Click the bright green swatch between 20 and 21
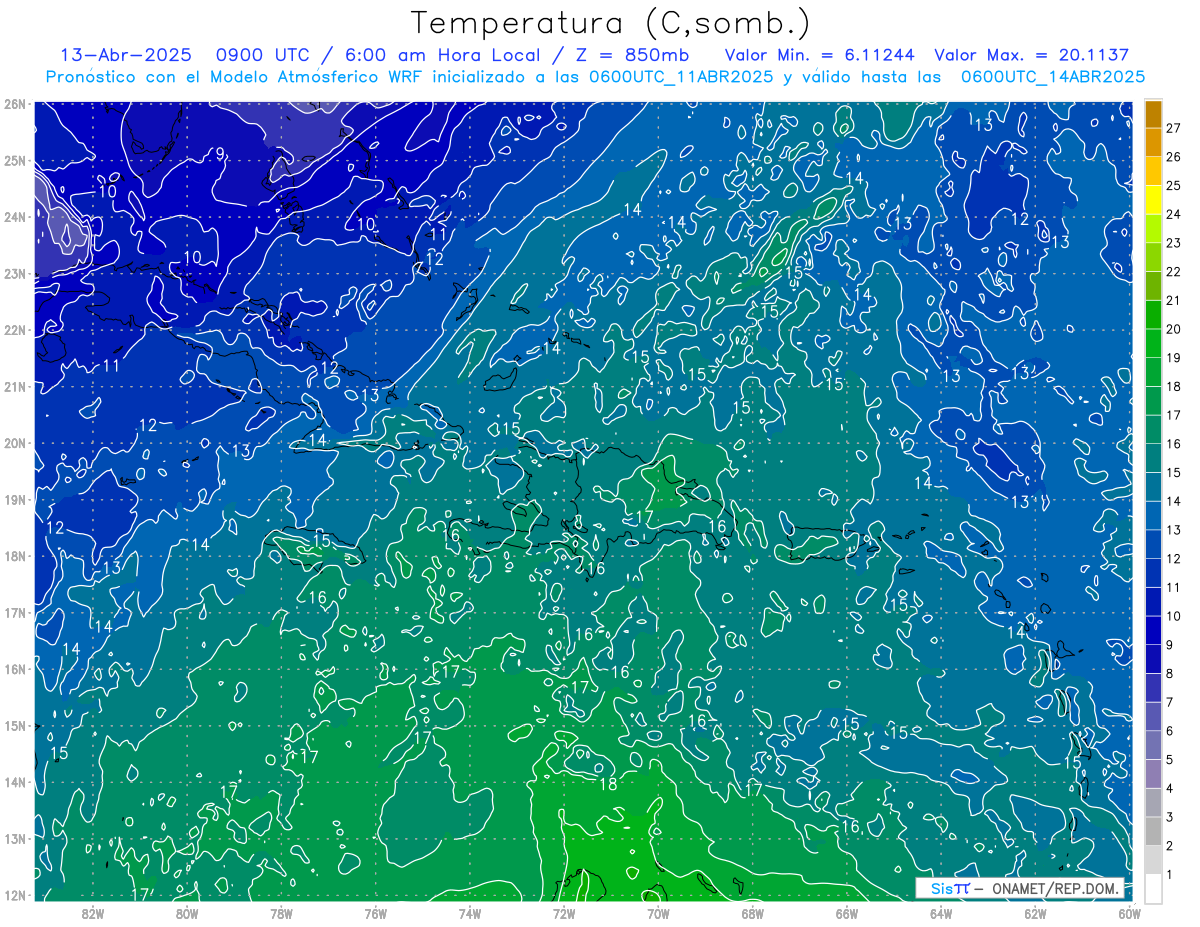The width and height of the screenshot is (1200, 927). click(x=1153, y=315)
